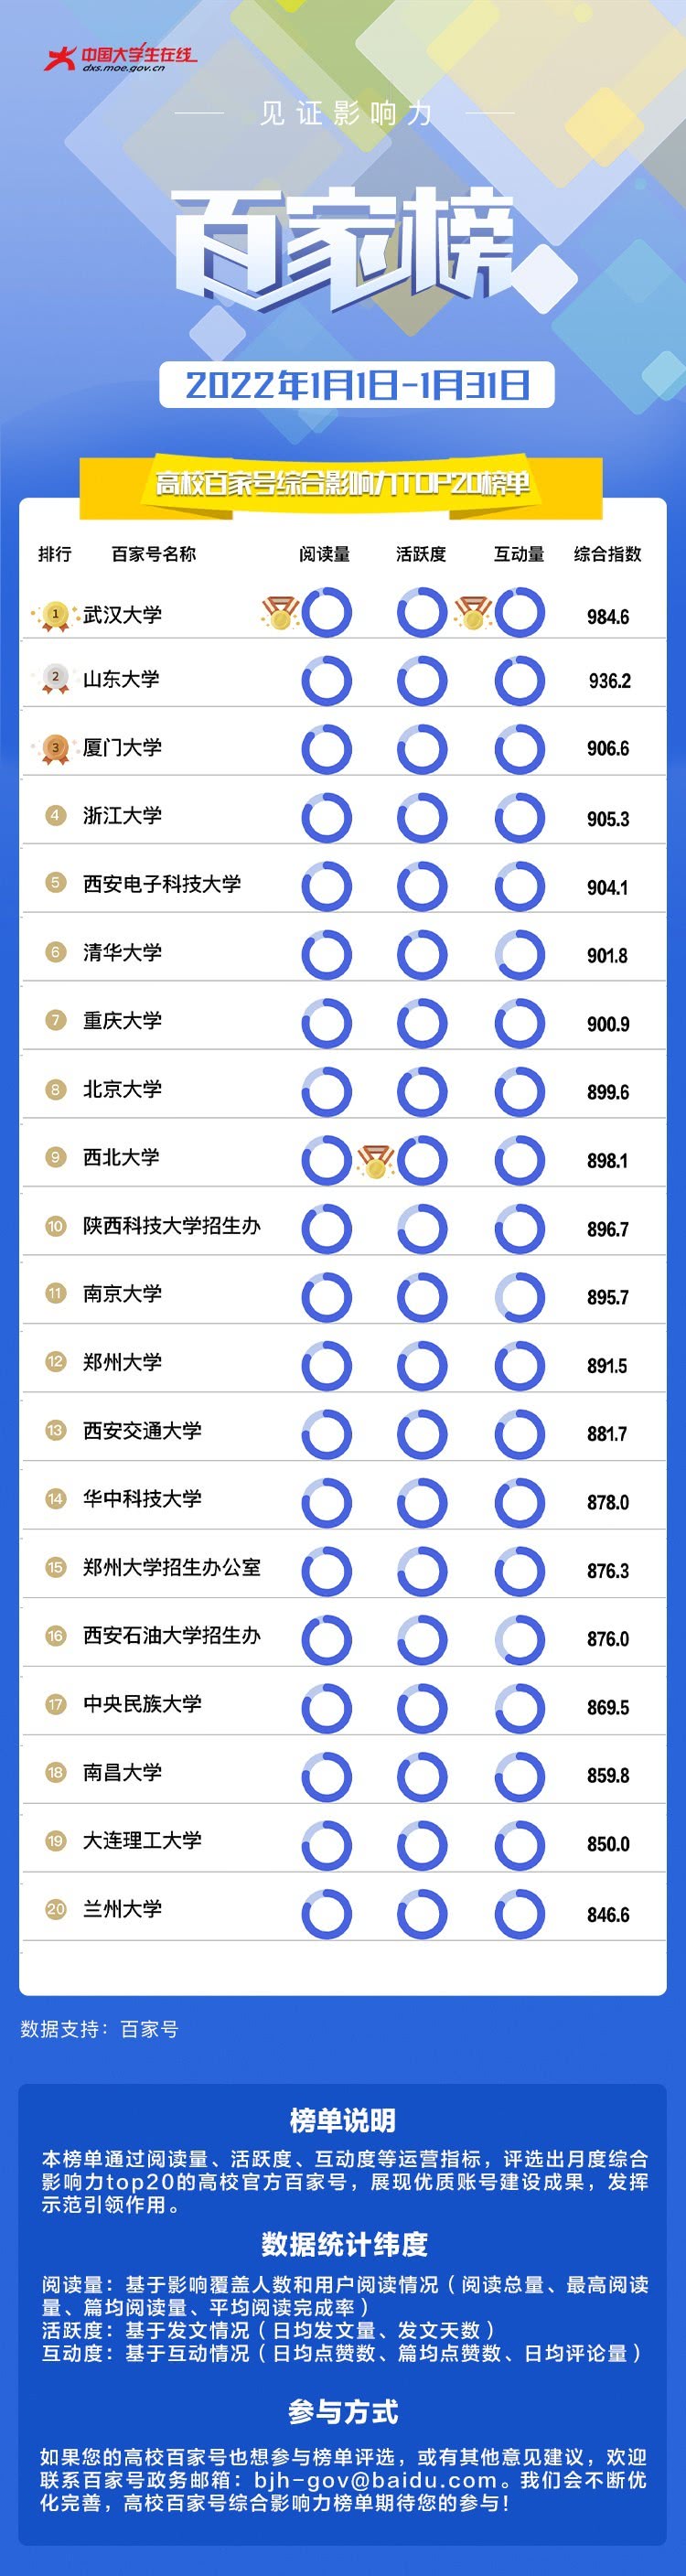Select the 陕西科技大学招生办 entry
The width and height of the screenshot is (686, 2576).
(x=172, y=1225)
